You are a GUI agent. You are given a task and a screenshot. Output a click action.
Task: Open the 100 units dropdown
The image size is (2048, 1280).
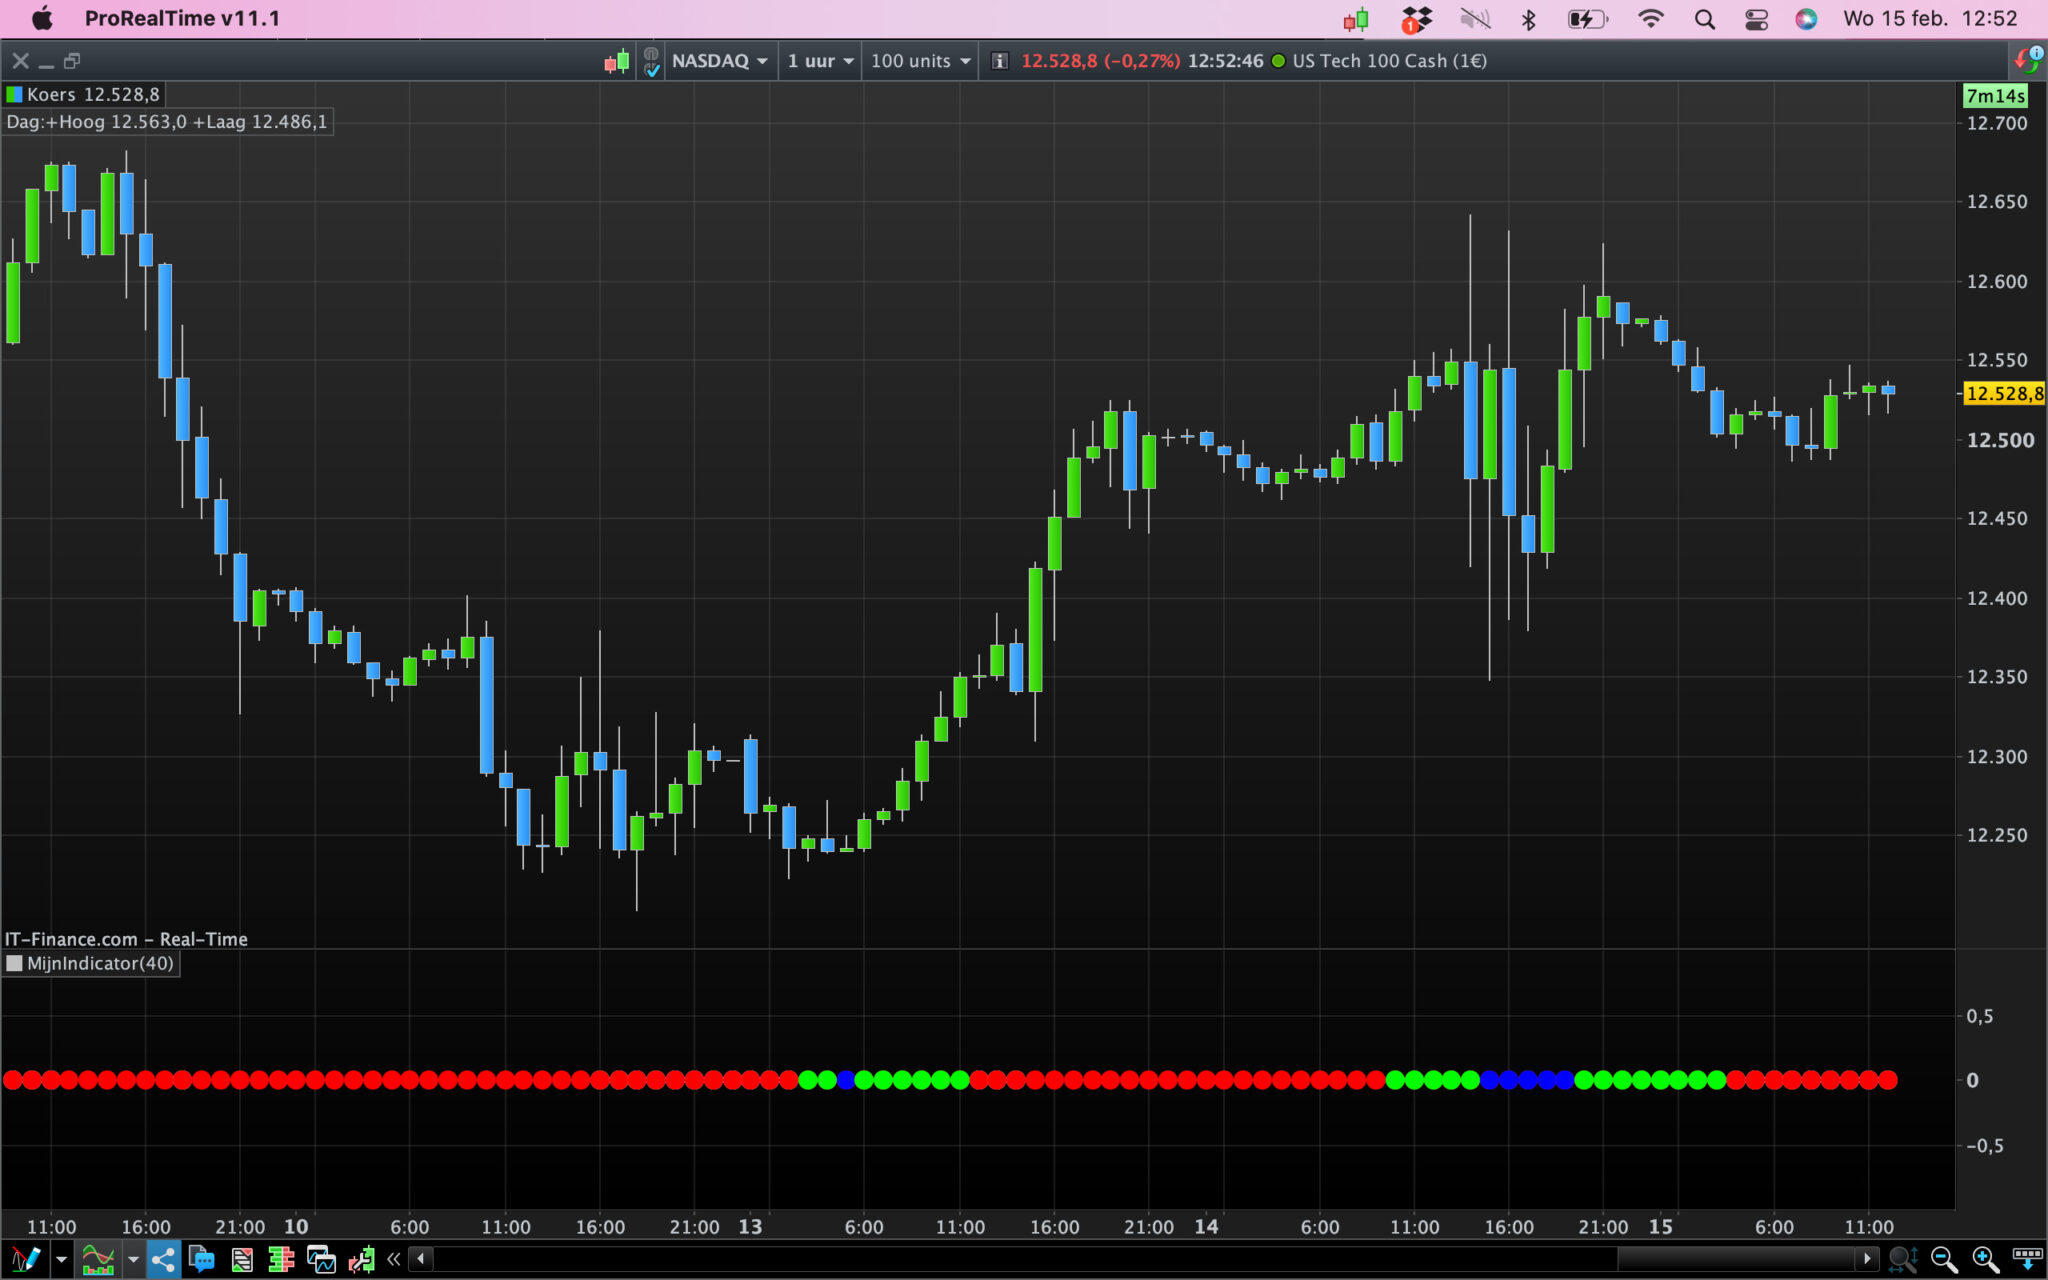pos(920,61)
